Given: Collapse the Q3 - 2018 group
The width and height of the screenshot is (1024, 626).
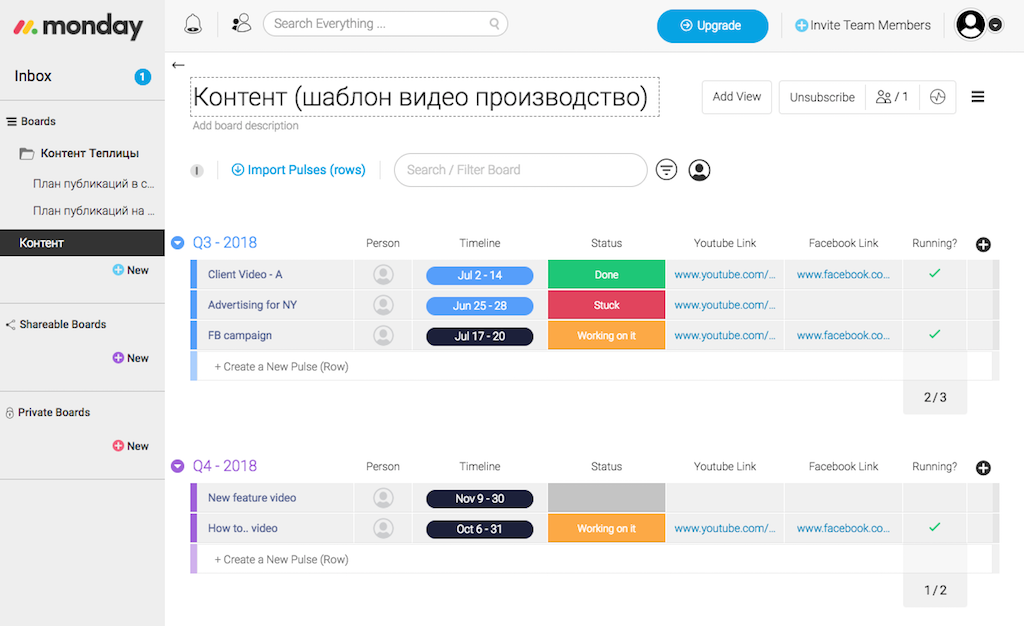Looking at the screenshot, I should [x=178, y=243].
